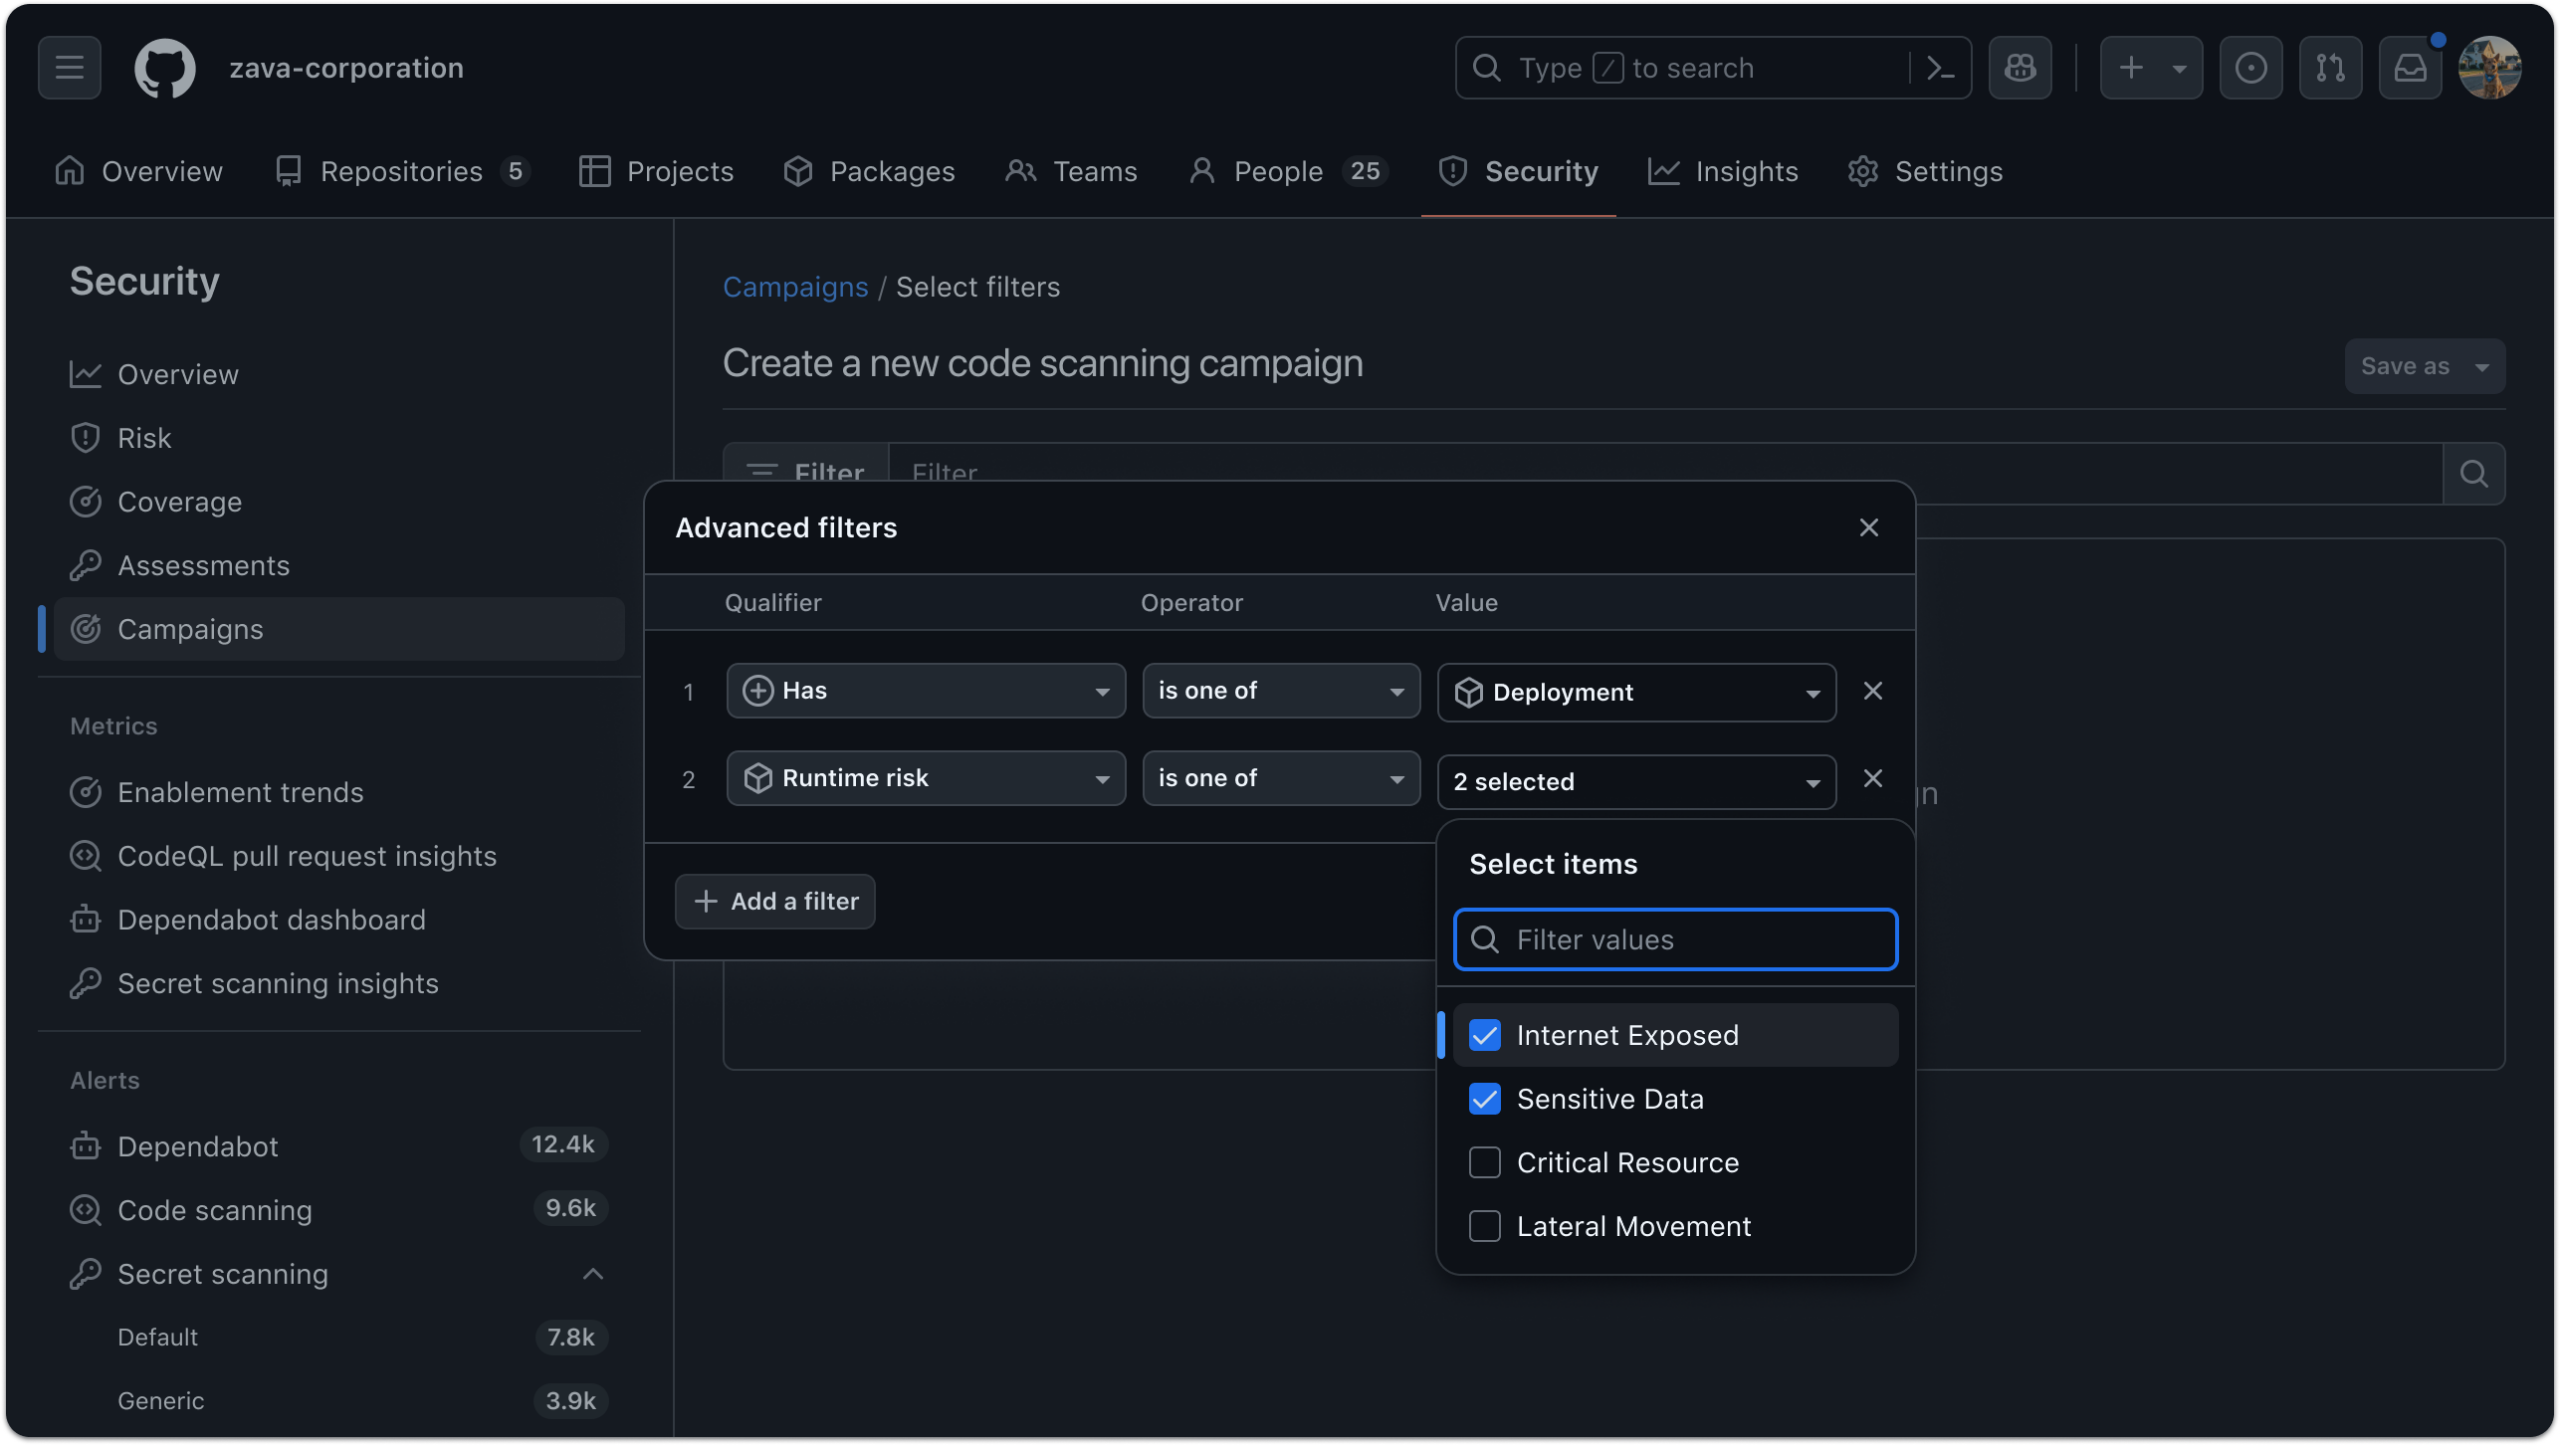2560x1445 pixels.
Task: Click the Filter values input field
Action: pos(1674,939)
